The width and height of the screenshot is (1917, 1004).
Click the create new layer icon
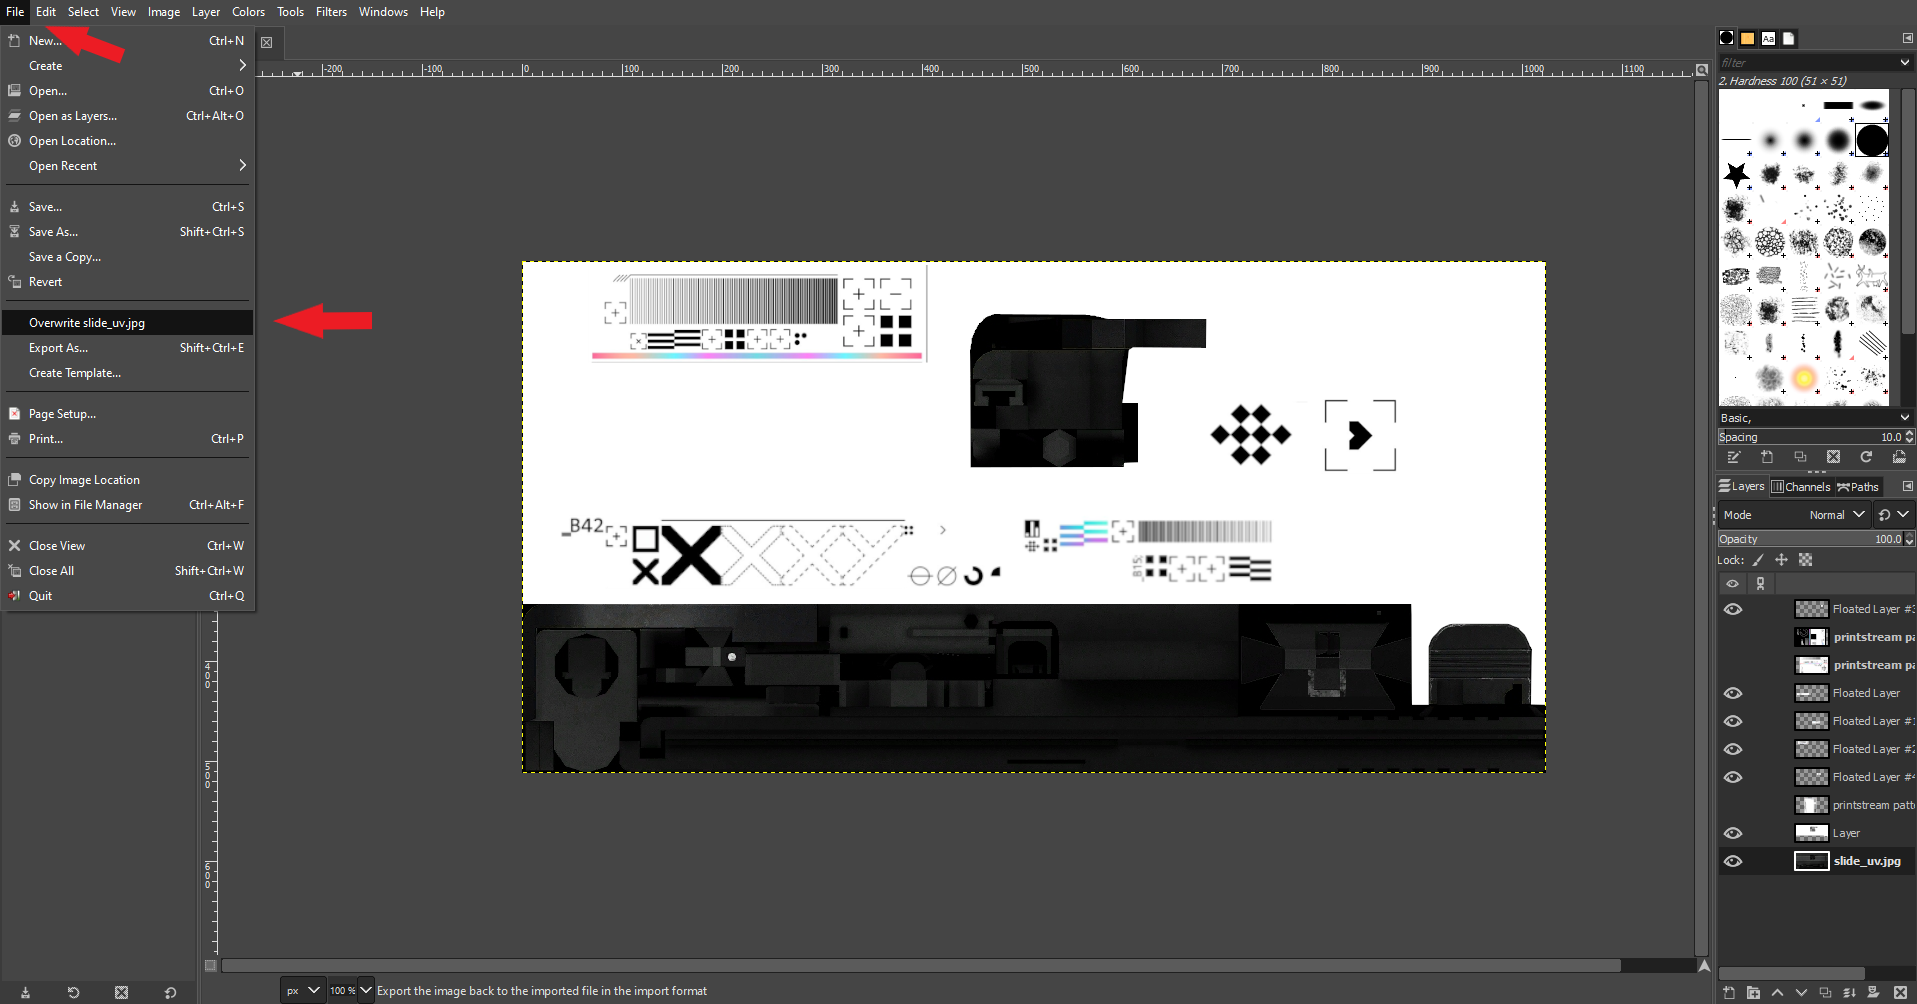(1729, 992)
